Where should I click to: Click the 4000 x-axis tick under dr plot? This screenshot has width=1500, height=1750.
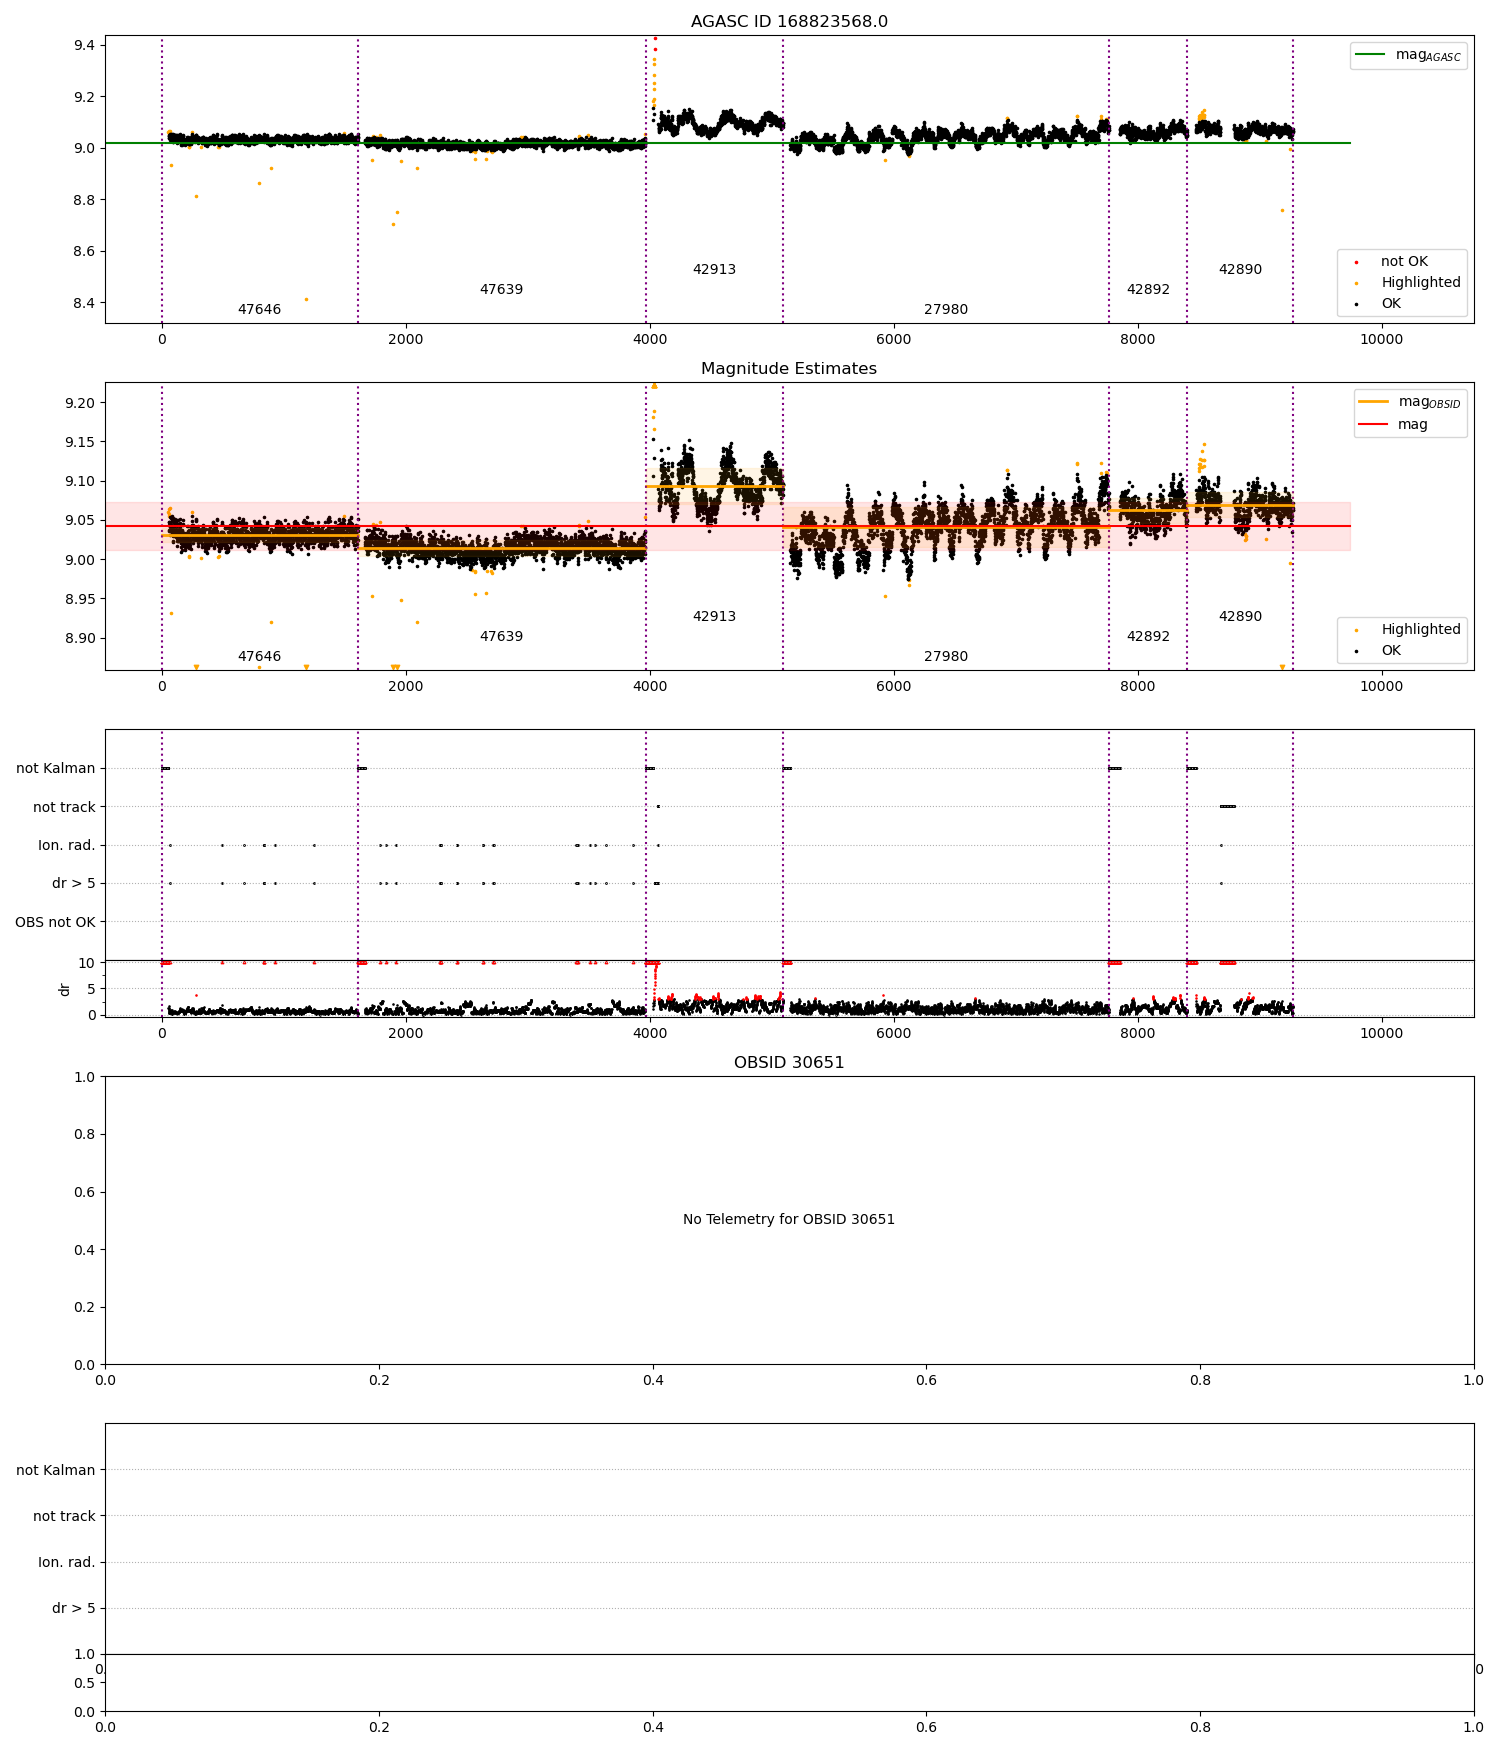[x=650, y=1034]
